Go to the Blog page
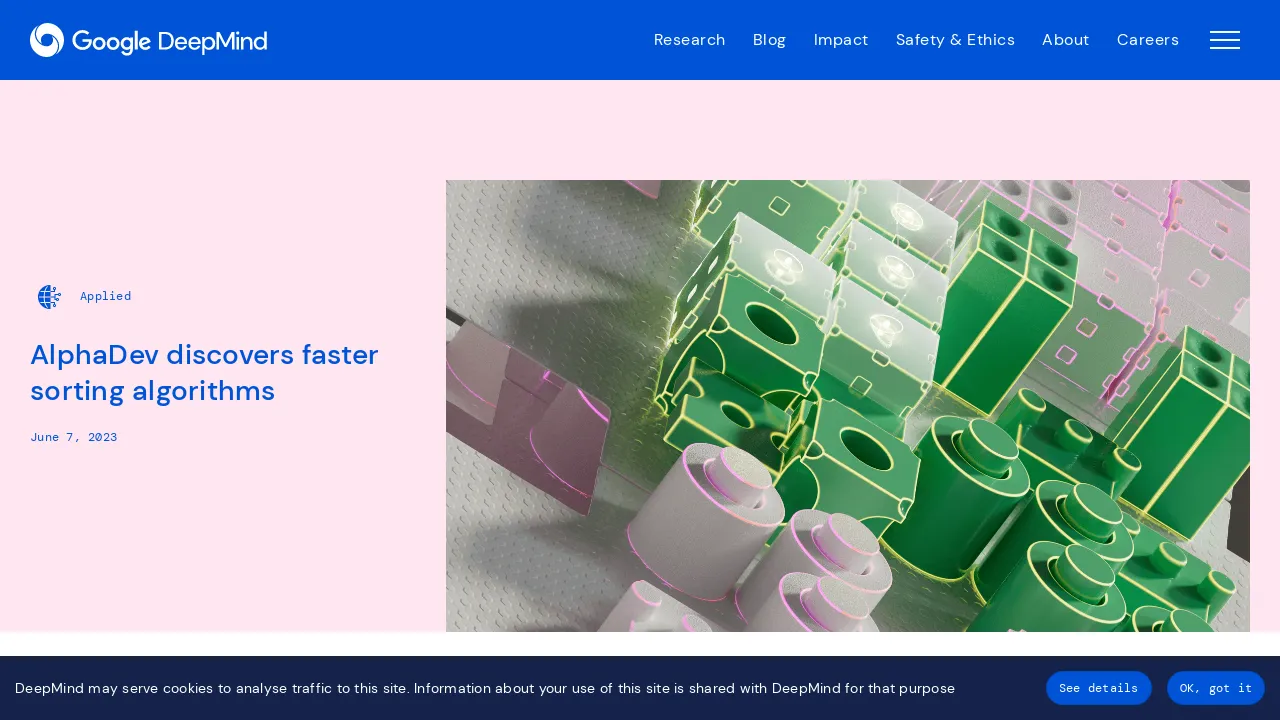The height and width of the screenshot is (720, 1280). [769, 40]
